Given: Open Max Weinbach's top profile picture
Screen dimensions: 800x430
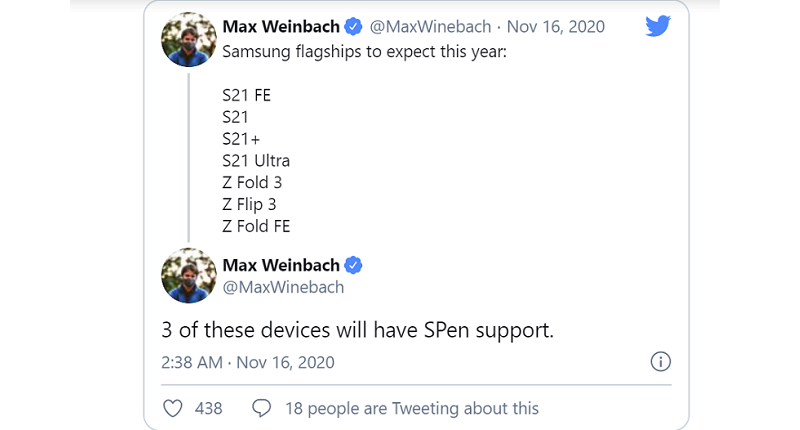Looking at the screenshot, I should (189, 39).
